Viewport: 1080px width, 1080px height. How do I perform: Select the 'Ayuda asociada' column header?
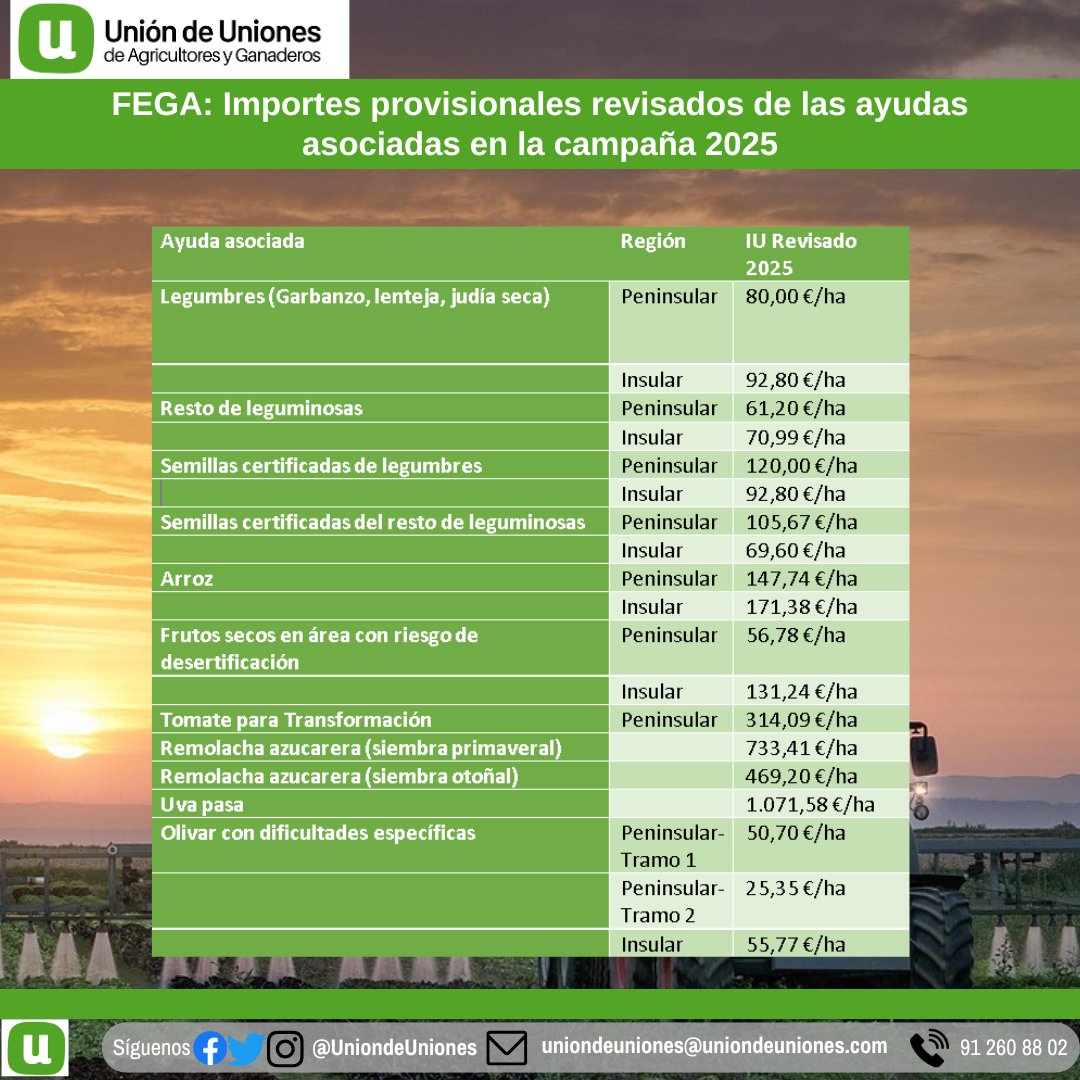click(232, 241)
